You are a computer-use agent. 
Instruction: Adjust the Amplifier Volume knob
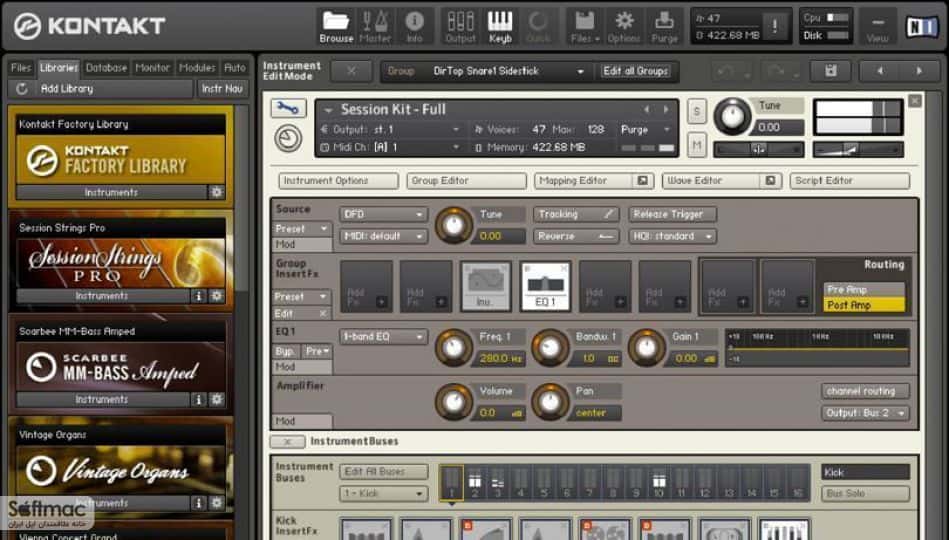point(454,401)
